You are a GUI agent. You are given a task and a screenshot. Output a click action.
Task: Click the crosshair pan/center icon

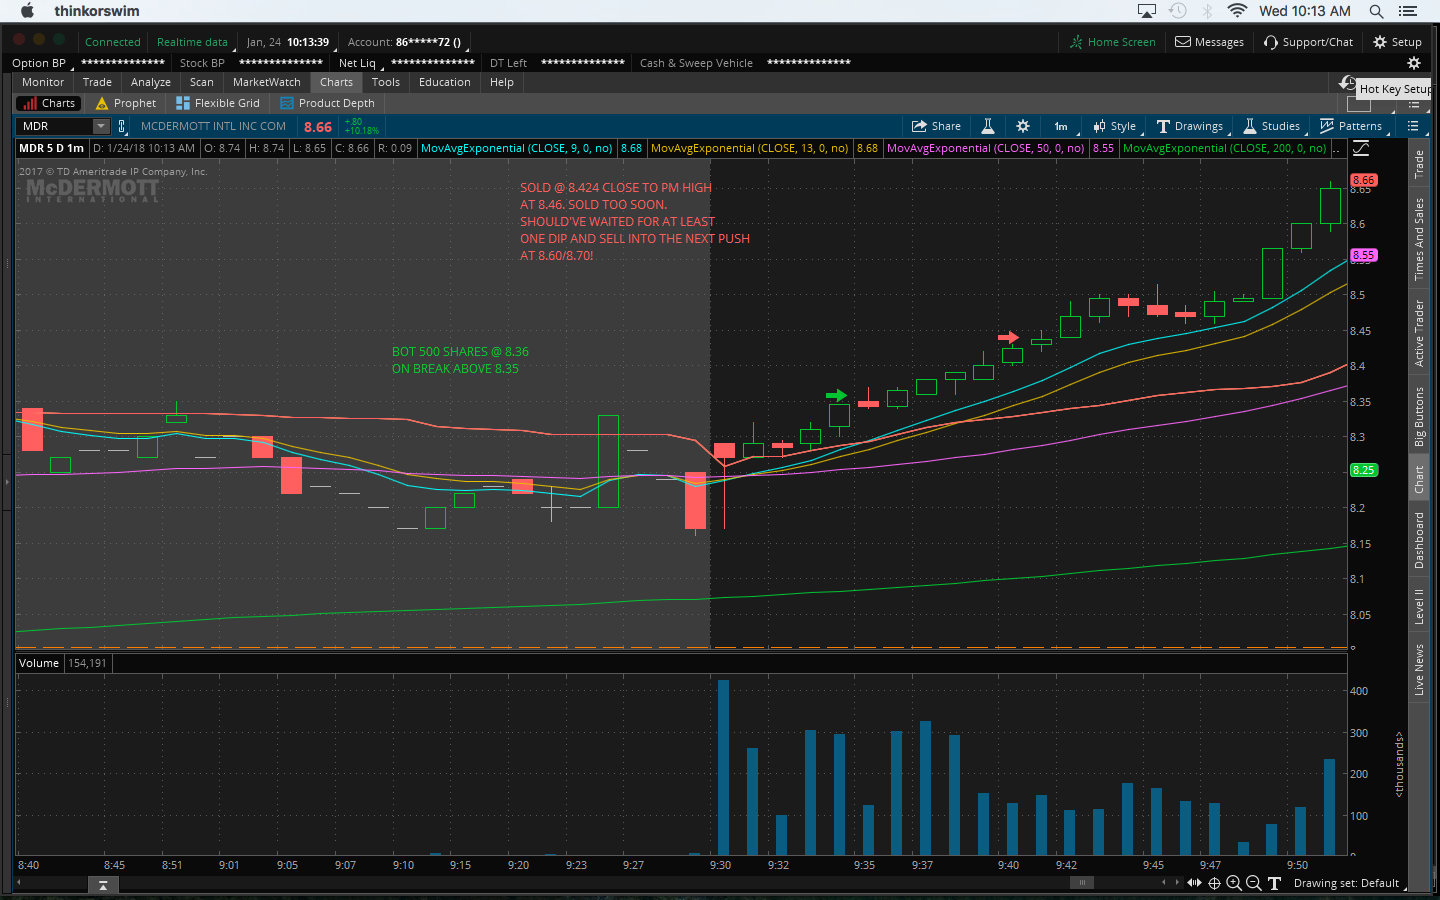(x=1214, y=883)
